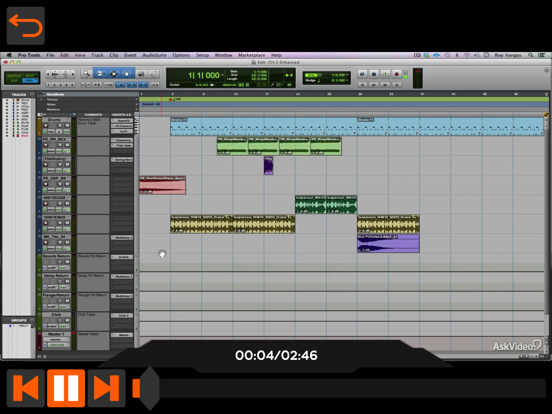Skip to the next video
The image size is (552, 414).
[107, 388]
